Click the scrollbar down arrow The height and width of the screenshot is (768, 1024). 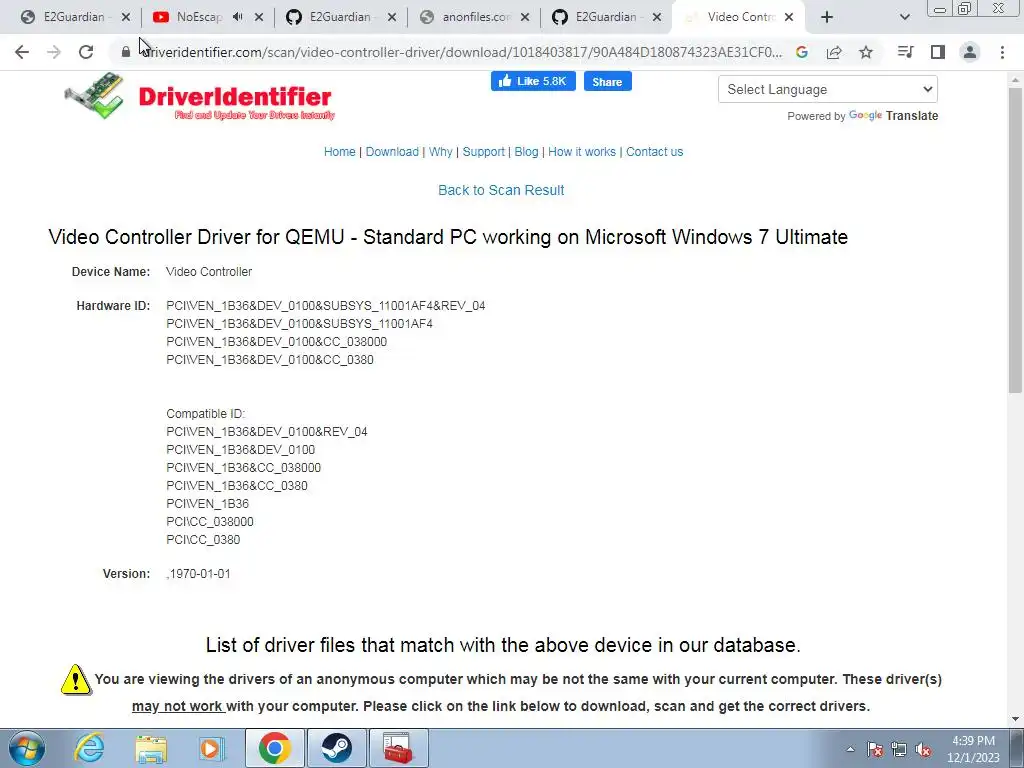pos(1015,720)
